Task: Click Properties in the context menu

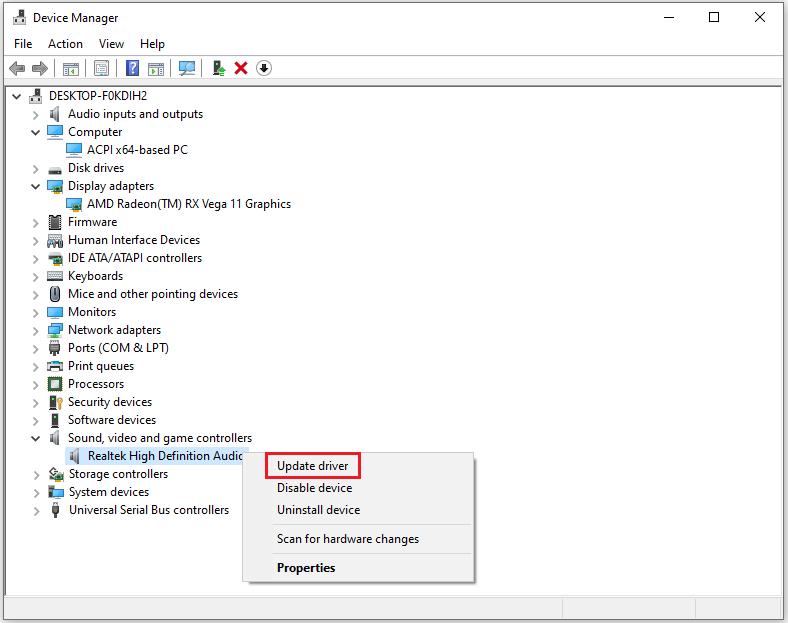Action: coord(306,568)
